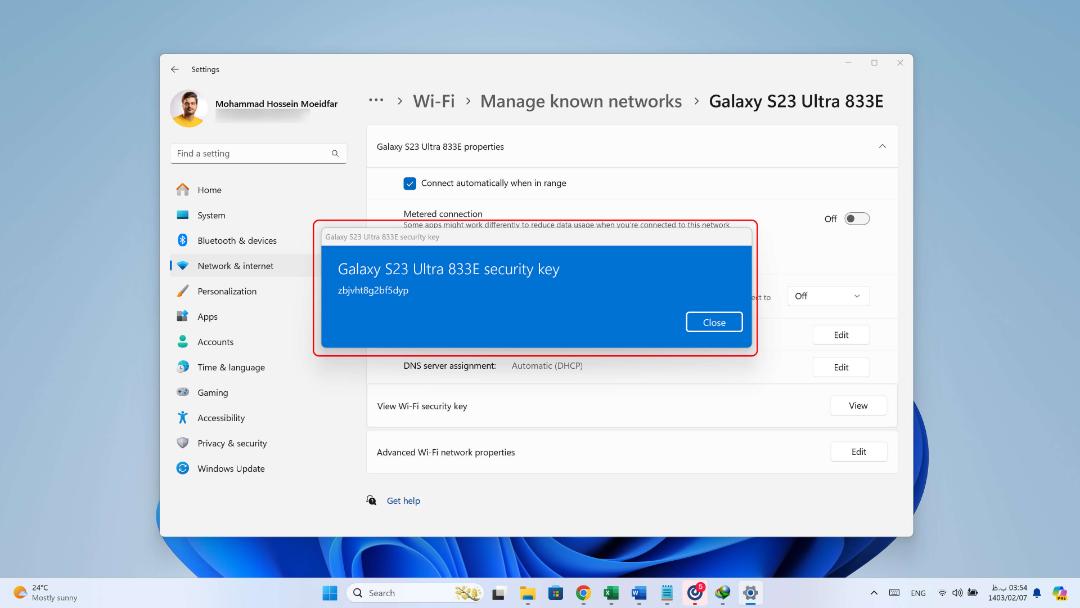This screenshot has height=608, width=1080.
Task: Click Automatic (DHCP) value text
Action: [547, 366]
